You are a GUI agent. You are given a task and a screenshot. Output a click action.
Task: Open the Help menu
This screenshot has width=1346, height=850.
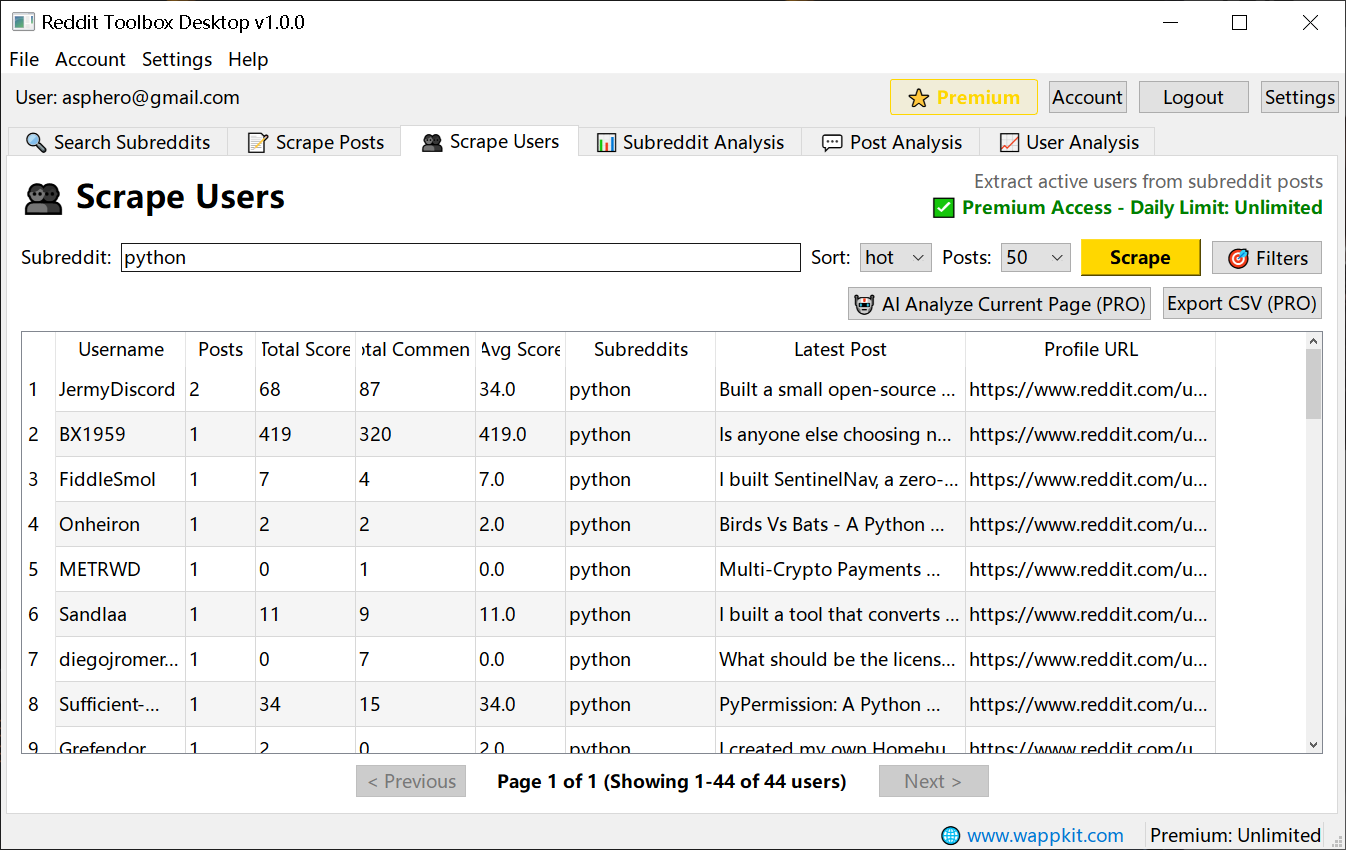(248, 59)
